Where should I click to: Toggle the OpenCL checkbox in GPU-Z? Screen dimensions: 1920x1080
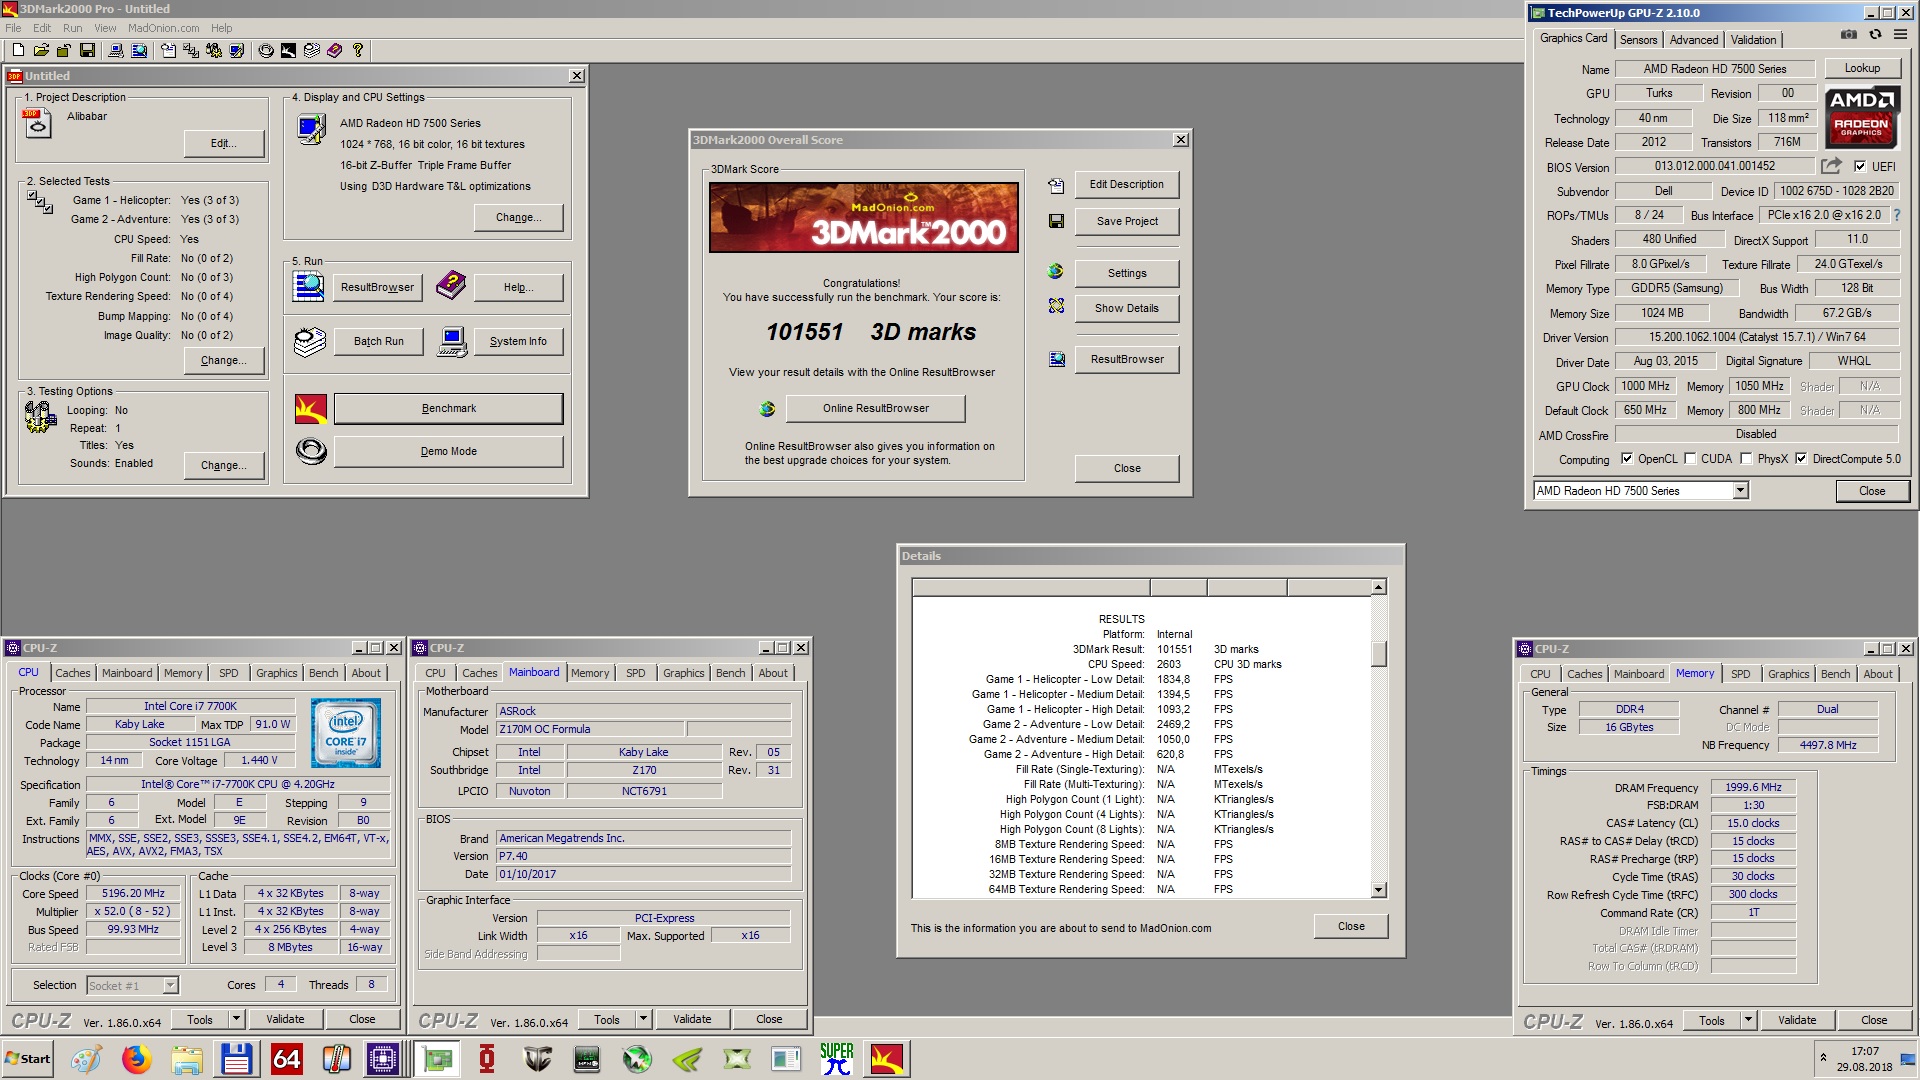point(1627,459)
